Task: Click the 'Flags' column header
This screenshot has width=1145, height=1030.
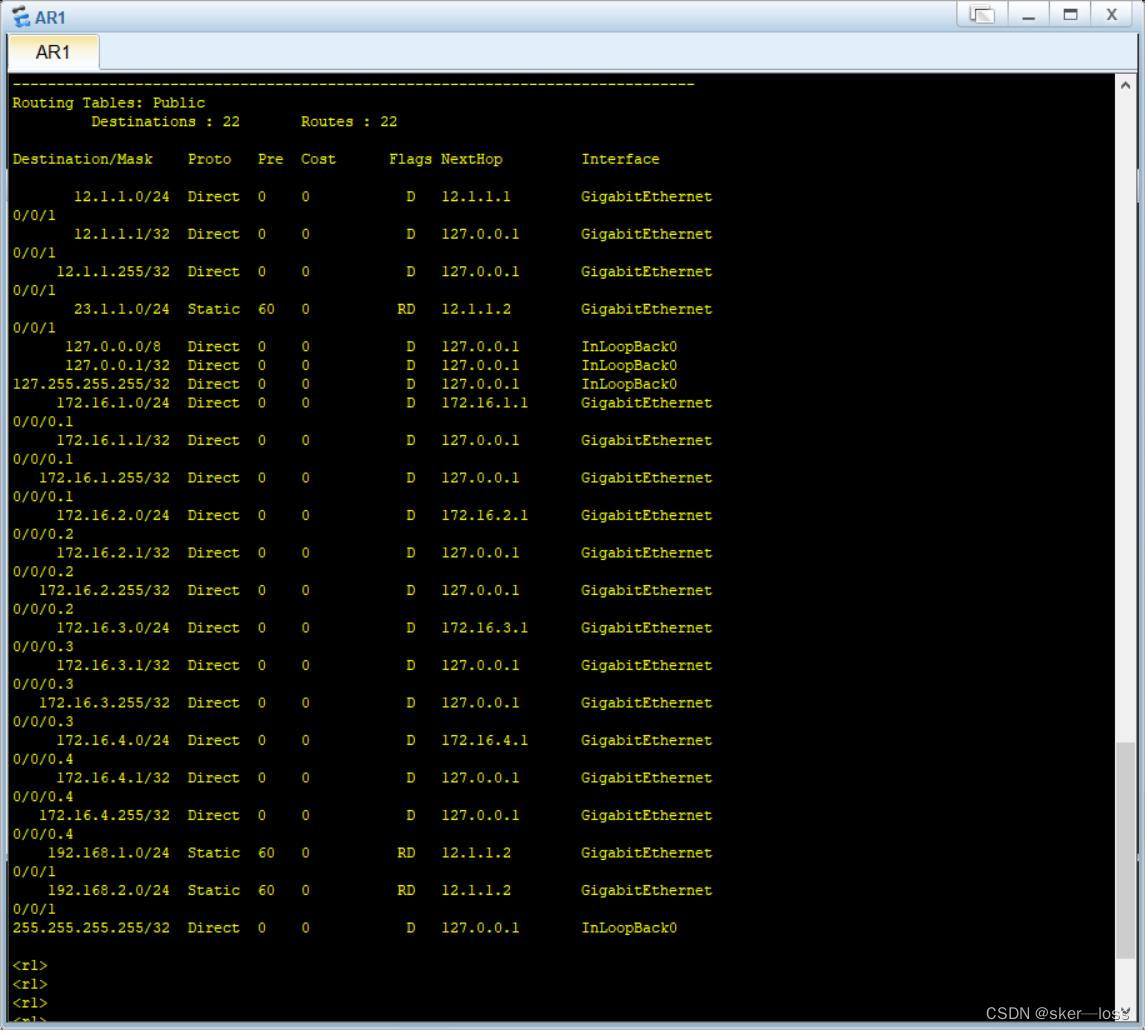Action: [x=410, y=159]
